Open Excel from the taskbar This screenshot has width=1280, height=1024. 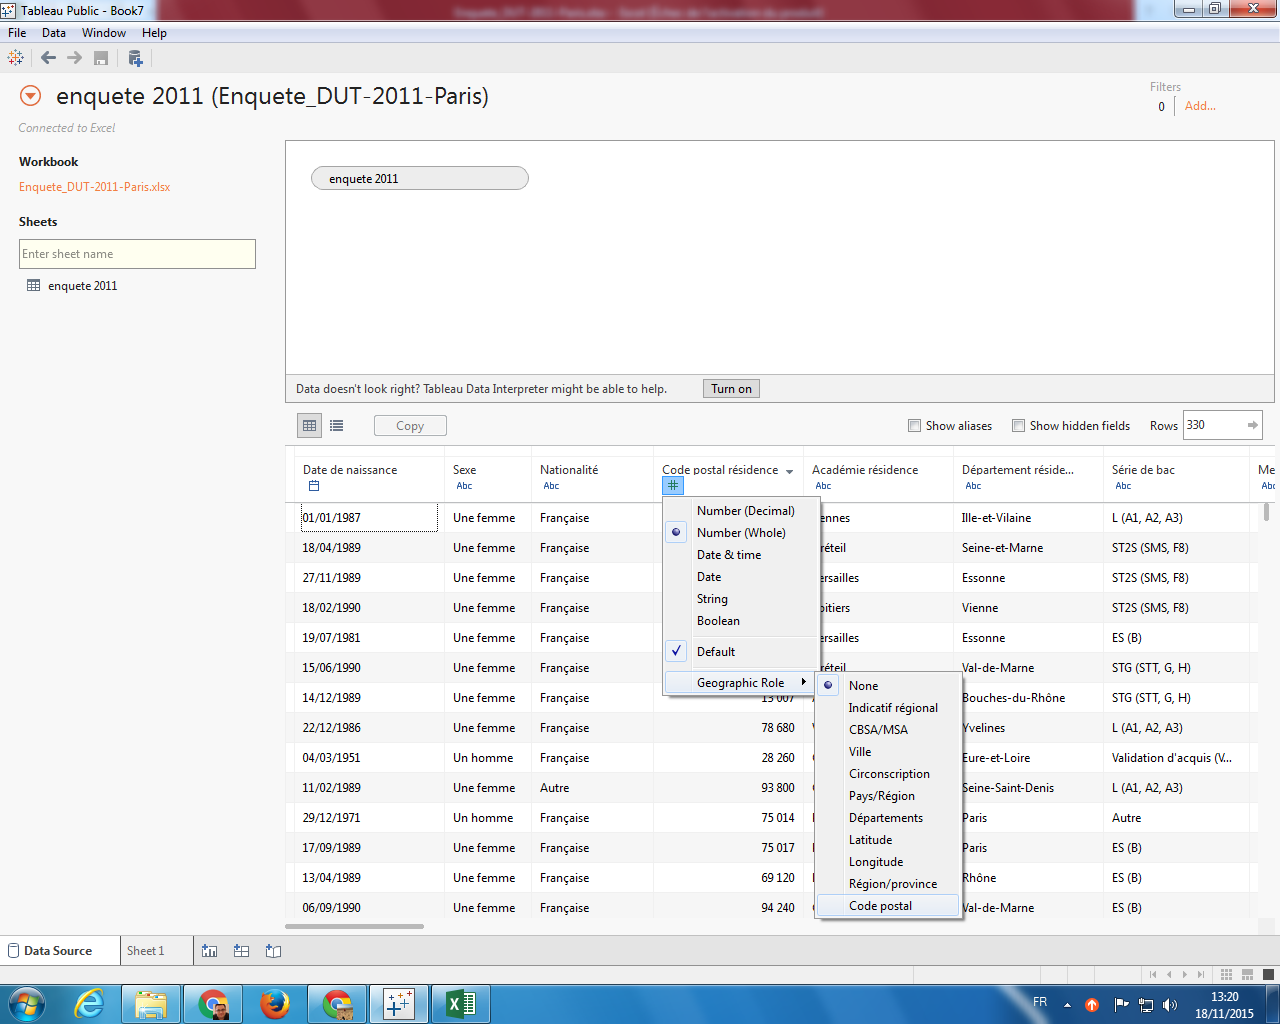coord(461,1004)
